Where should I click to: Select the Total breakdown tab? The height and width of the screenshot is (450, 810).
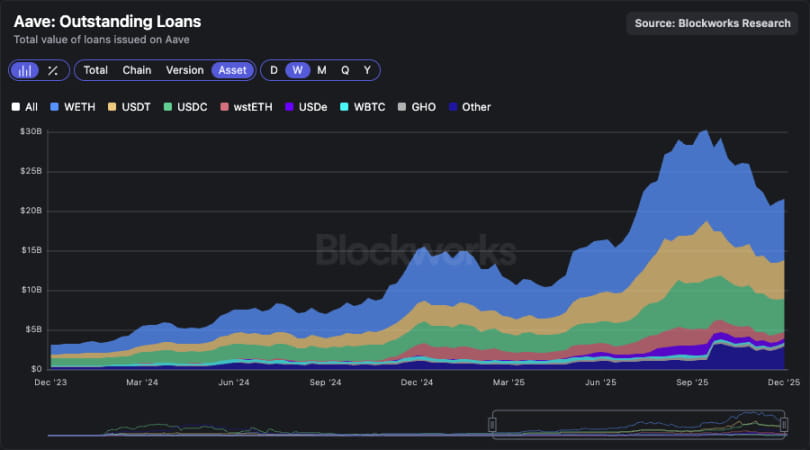[x=95, y=70]
